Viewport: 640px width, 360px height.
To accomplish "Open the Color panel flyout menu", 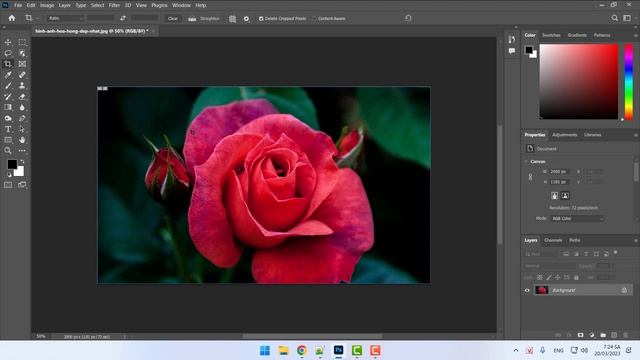I will (636, 36).
